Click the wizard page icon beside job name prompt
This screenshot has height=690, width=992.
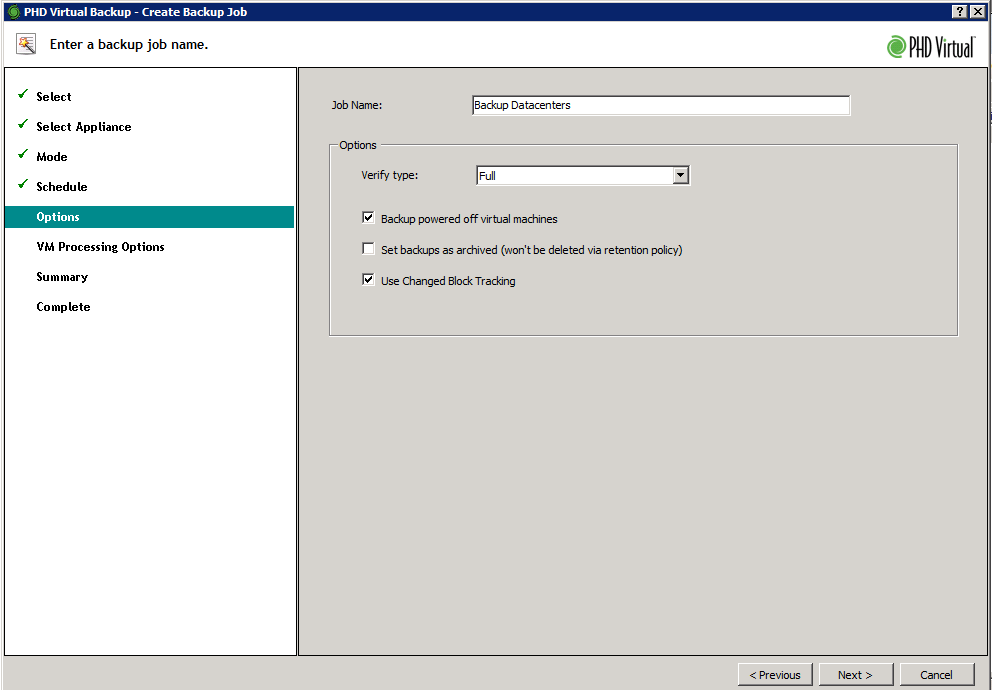[x=27, y=44]
